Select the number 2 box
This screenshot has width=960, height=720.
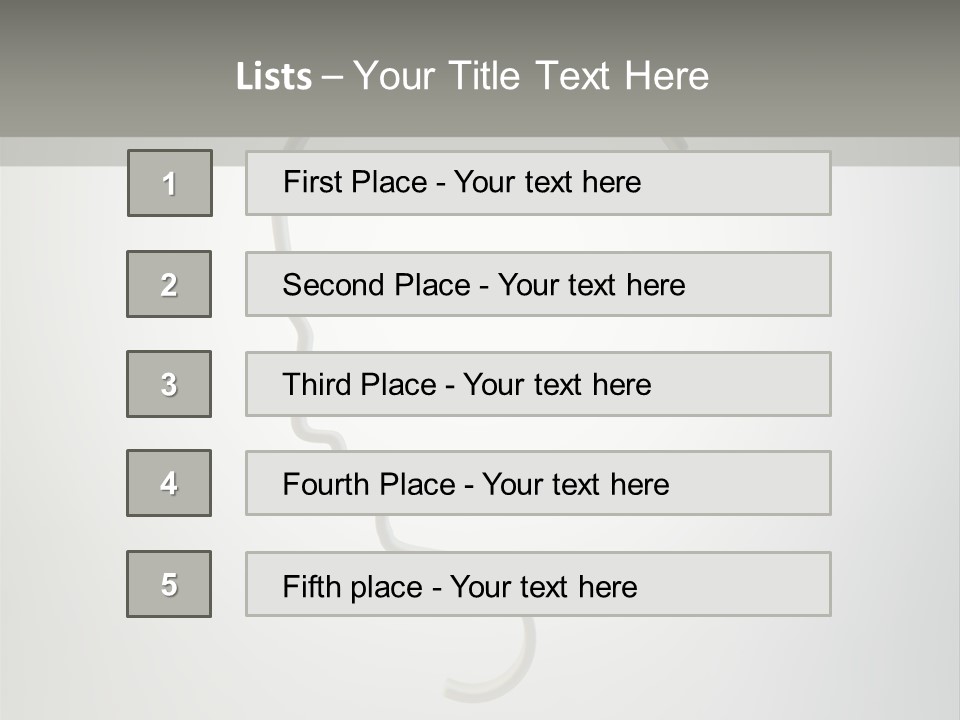(x=169, y=284)
